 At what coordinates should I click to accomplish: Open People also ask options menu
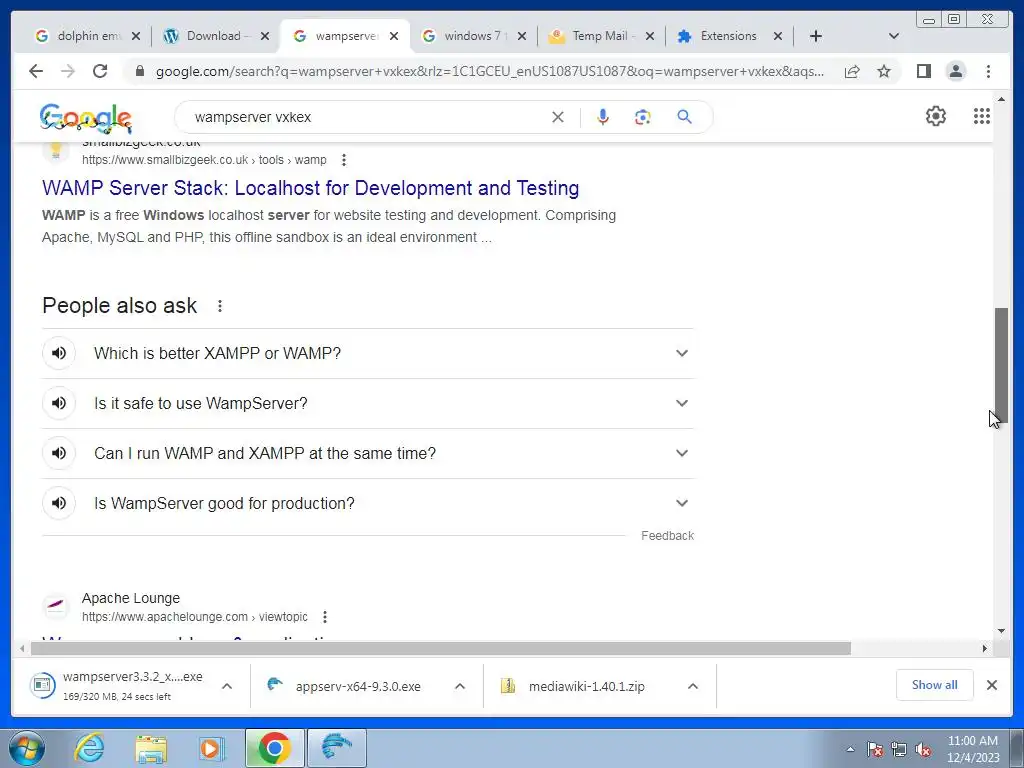(x=220, y=306)
